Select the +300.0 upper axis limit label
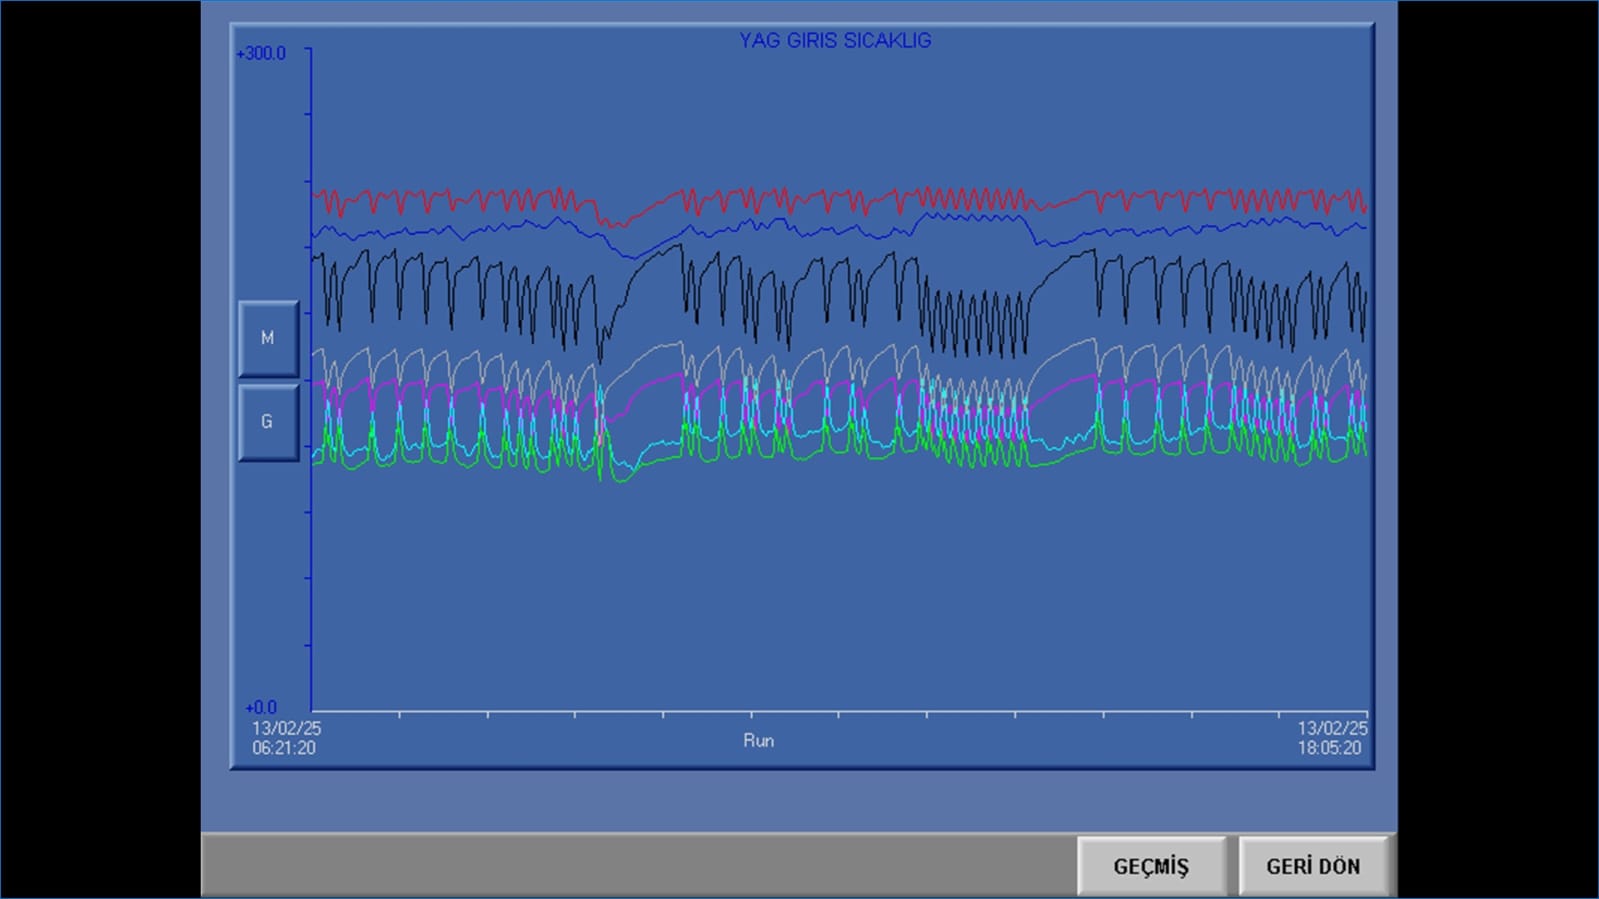Screen dimensions: 1599x899 tap(261, 54)
